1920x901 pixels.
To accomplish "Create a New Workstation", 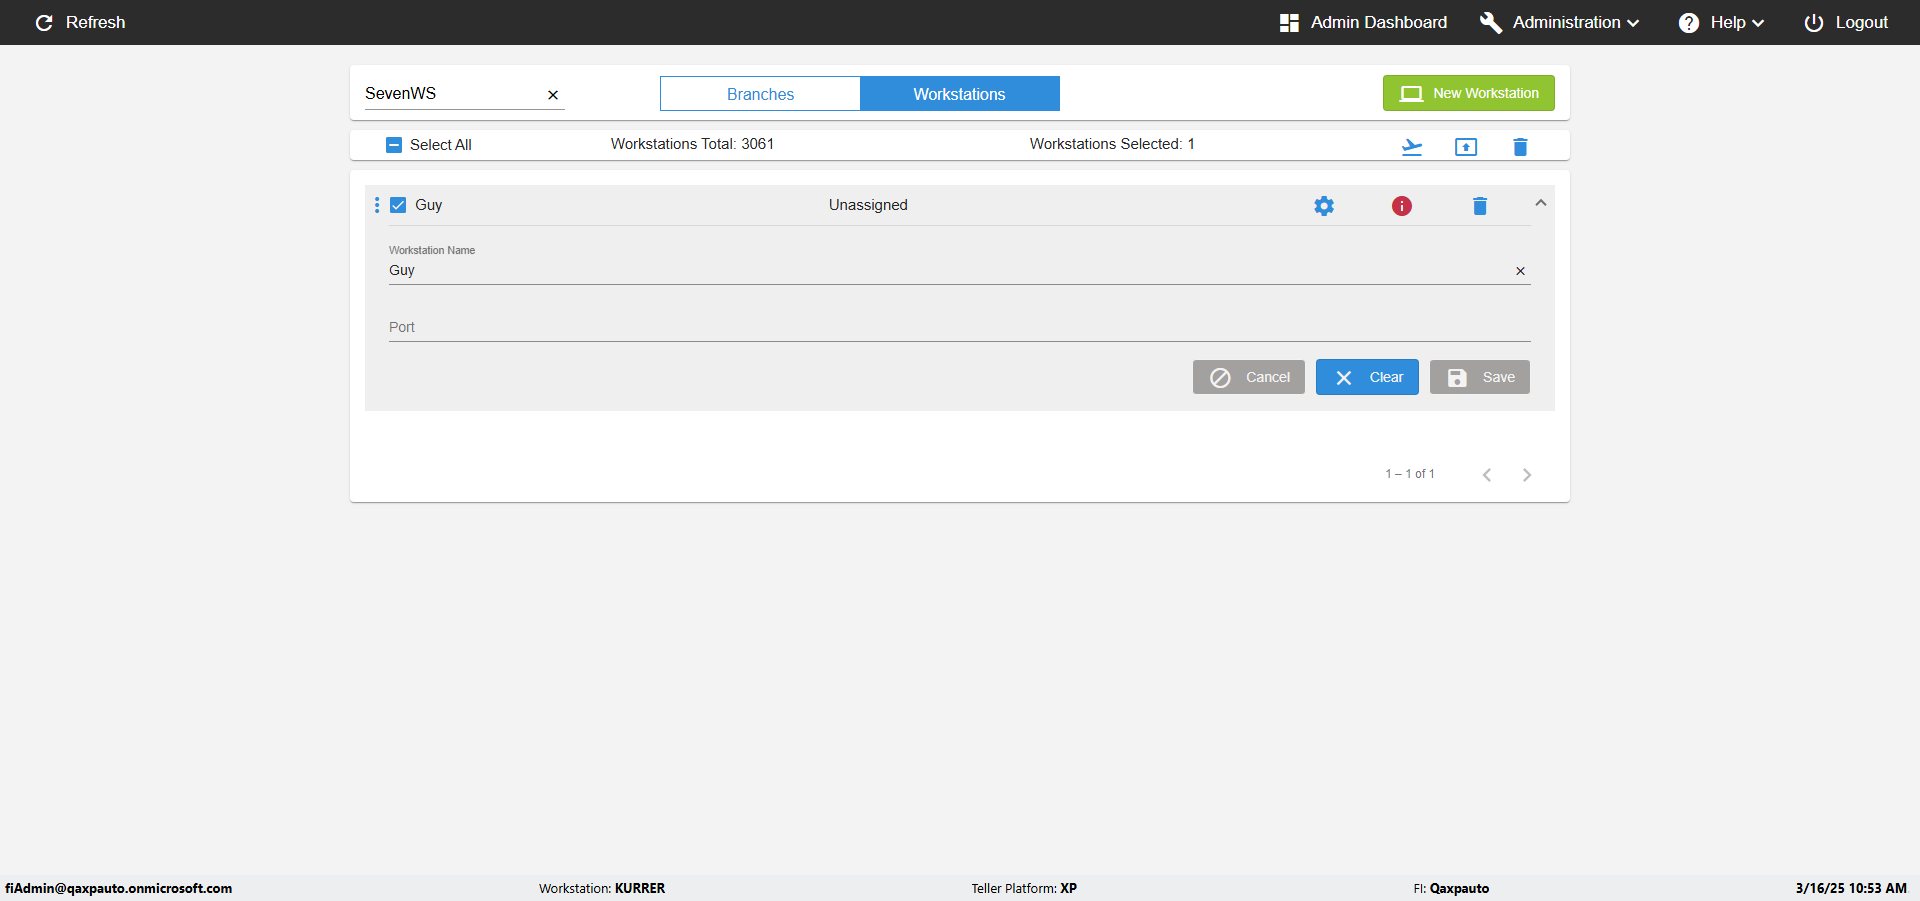I will (x=1468, y=93).
